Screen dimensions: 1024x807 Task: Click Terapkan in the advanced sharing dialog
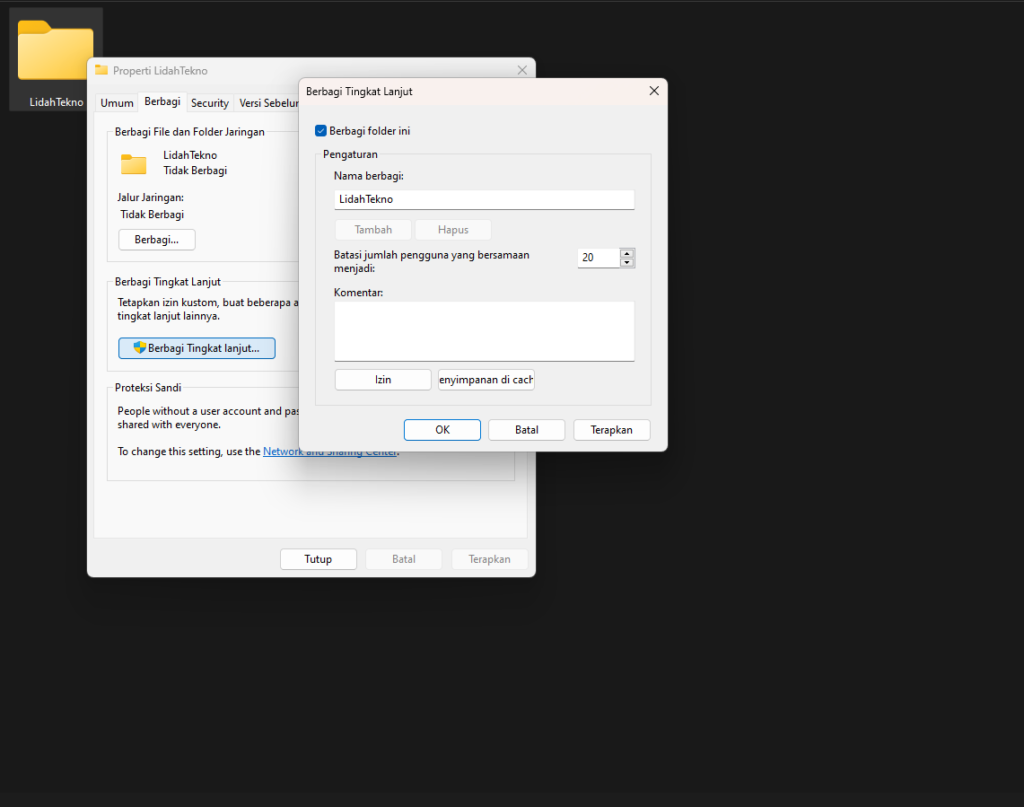611,430
